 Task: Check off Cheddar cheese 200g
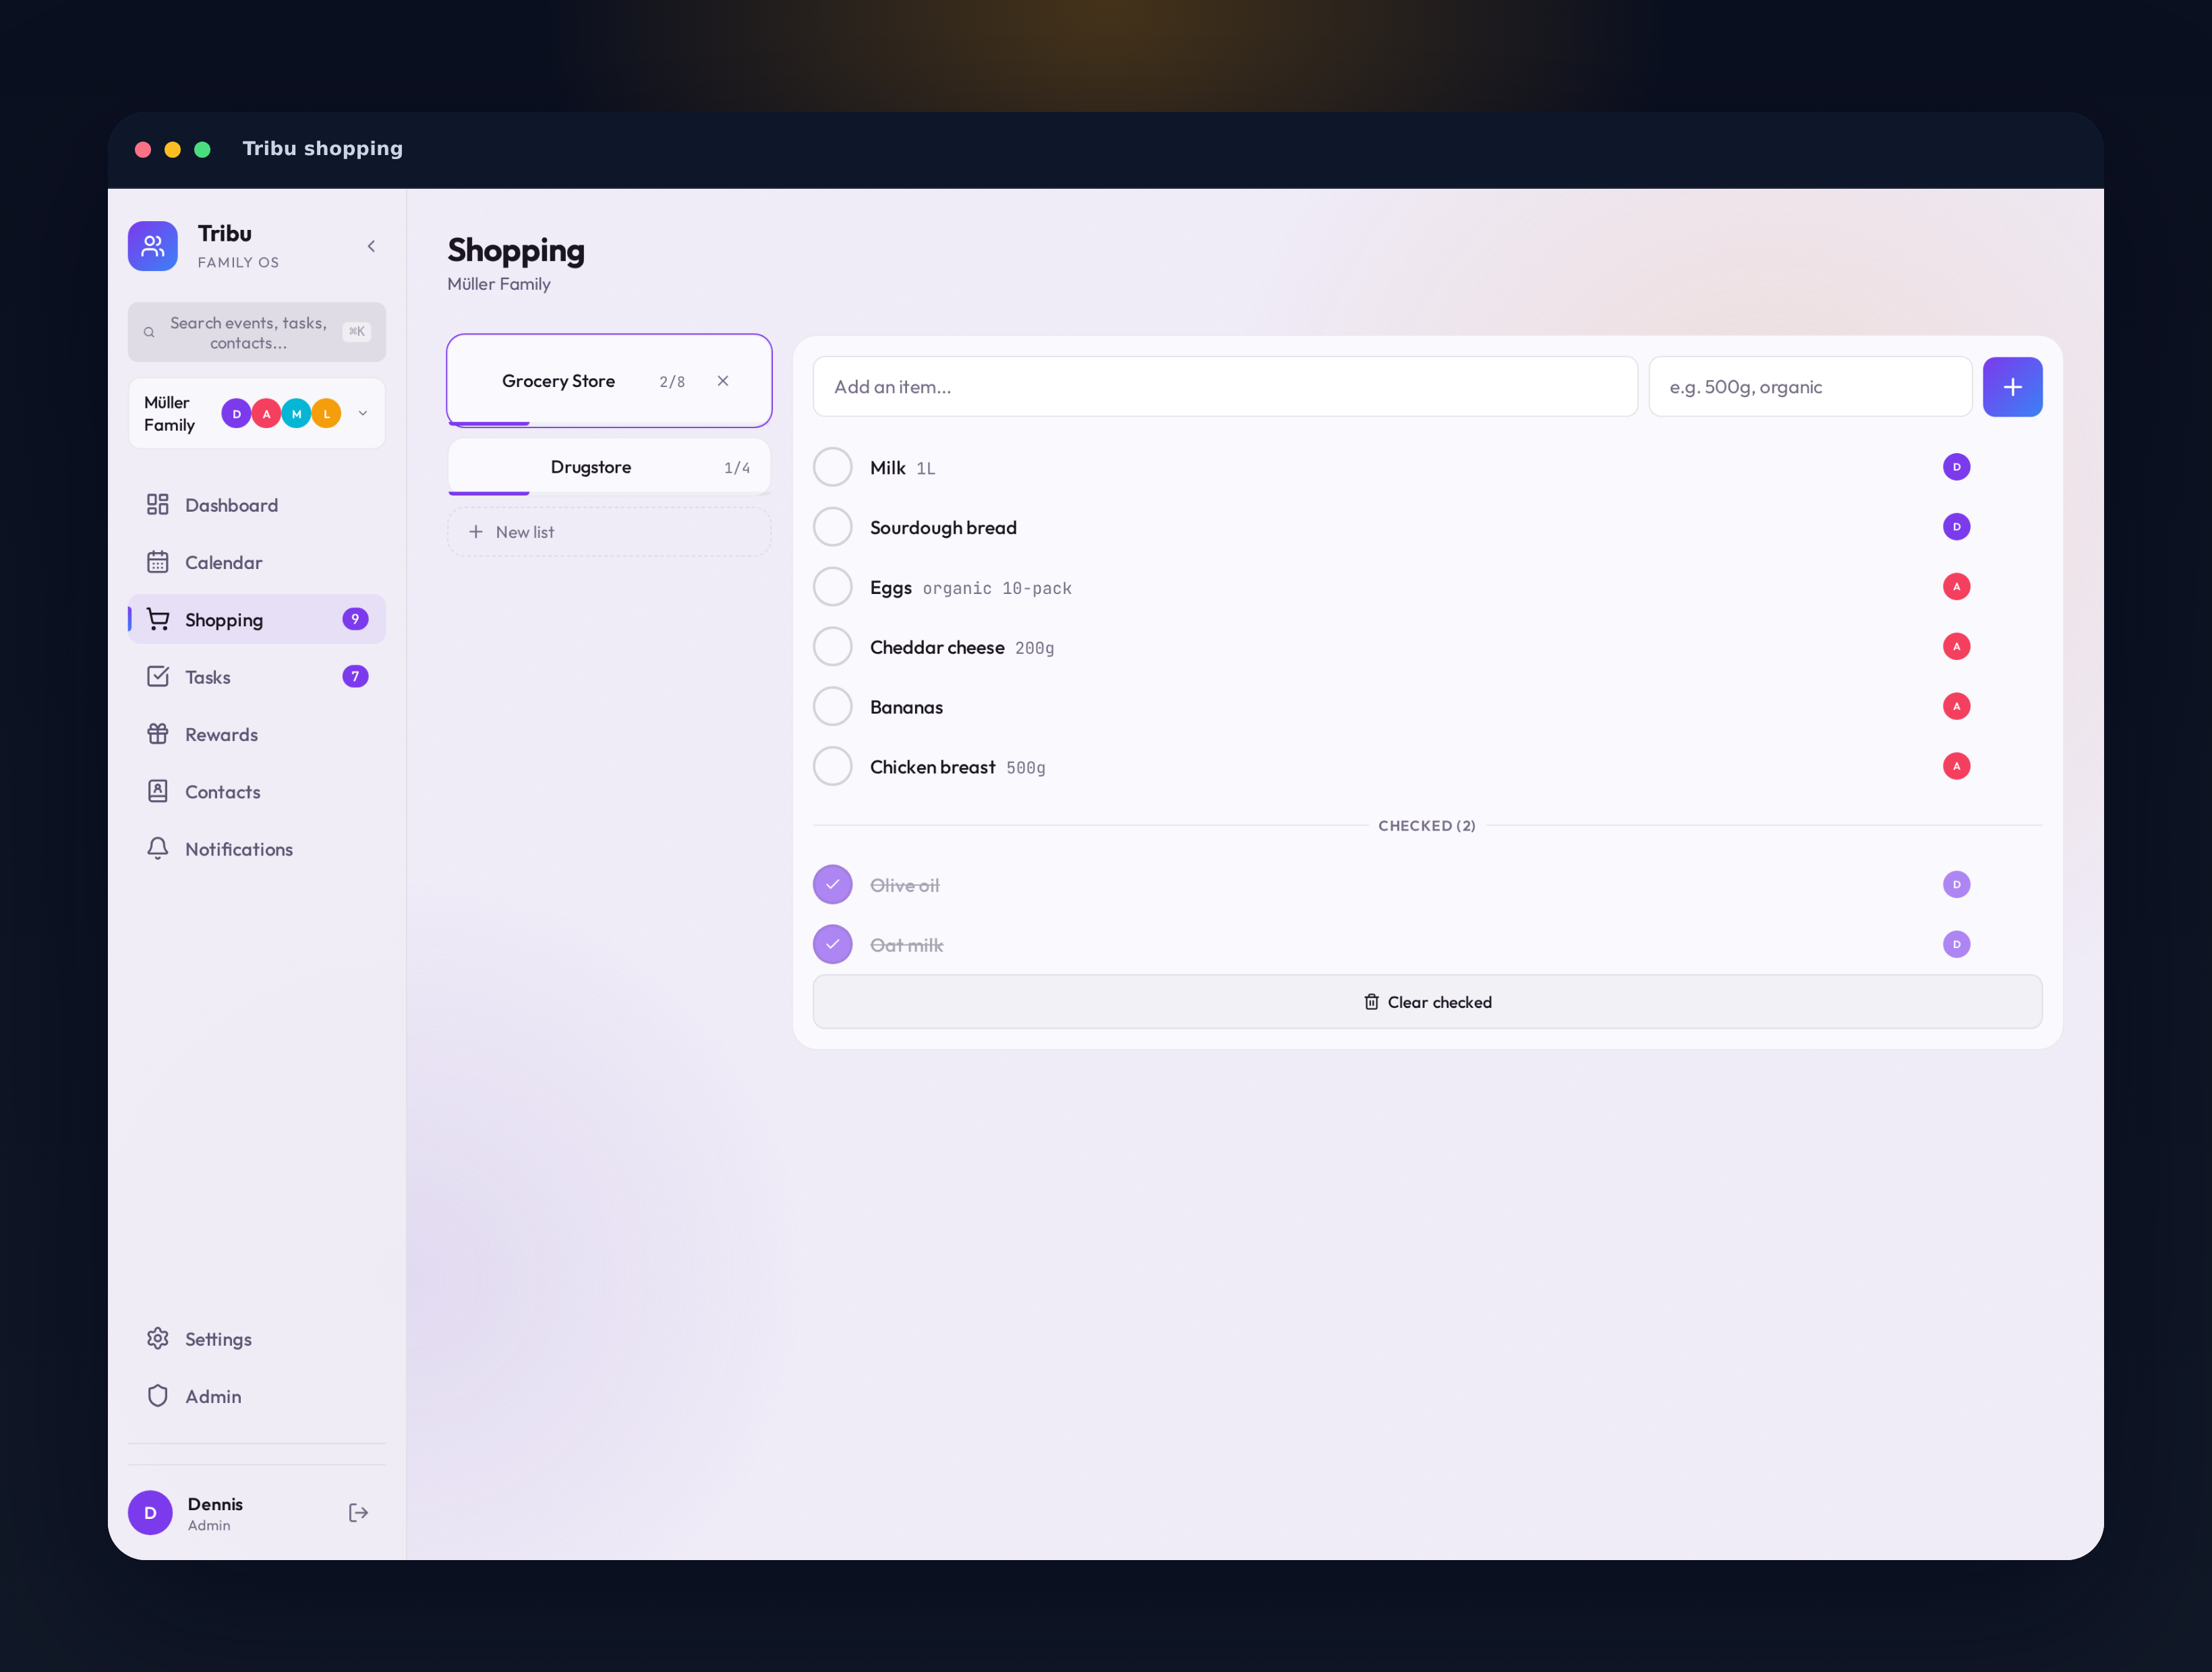832,647
